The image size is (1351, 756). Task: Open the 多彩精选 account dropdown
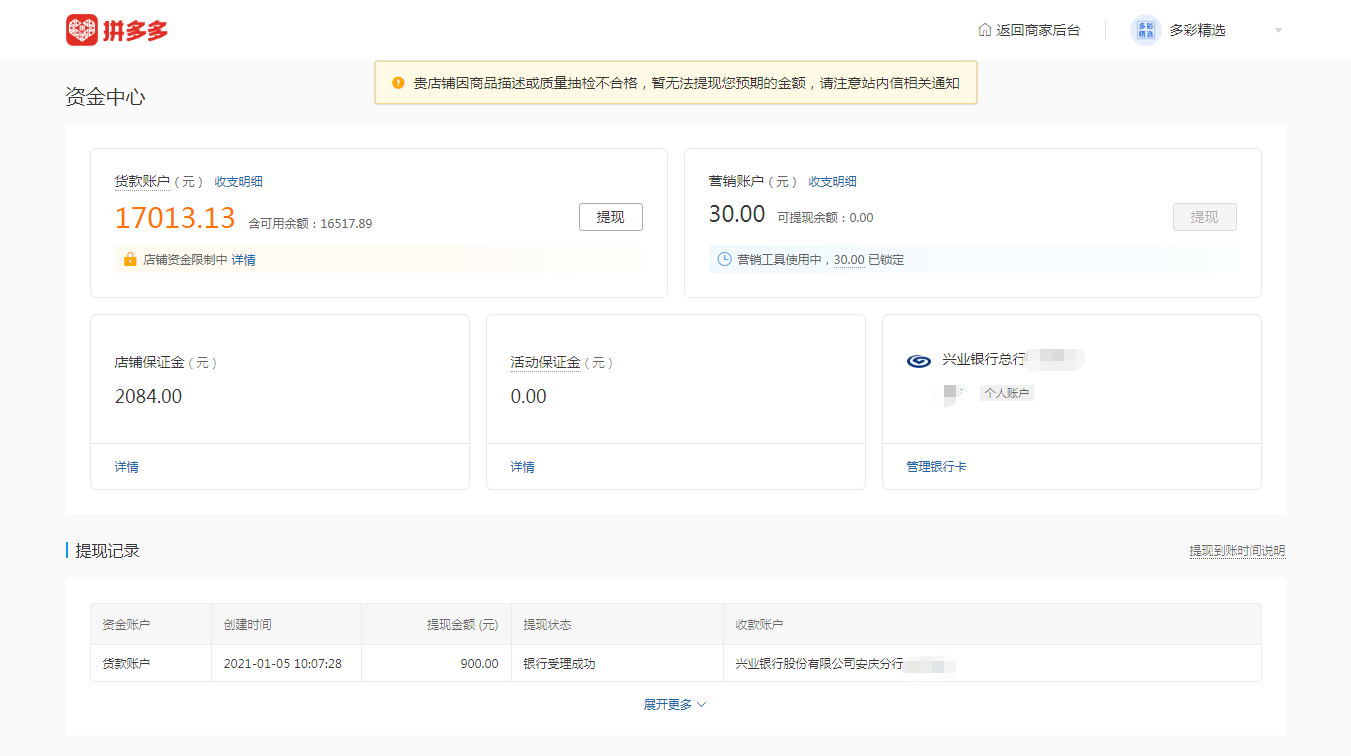[1278, 30]
